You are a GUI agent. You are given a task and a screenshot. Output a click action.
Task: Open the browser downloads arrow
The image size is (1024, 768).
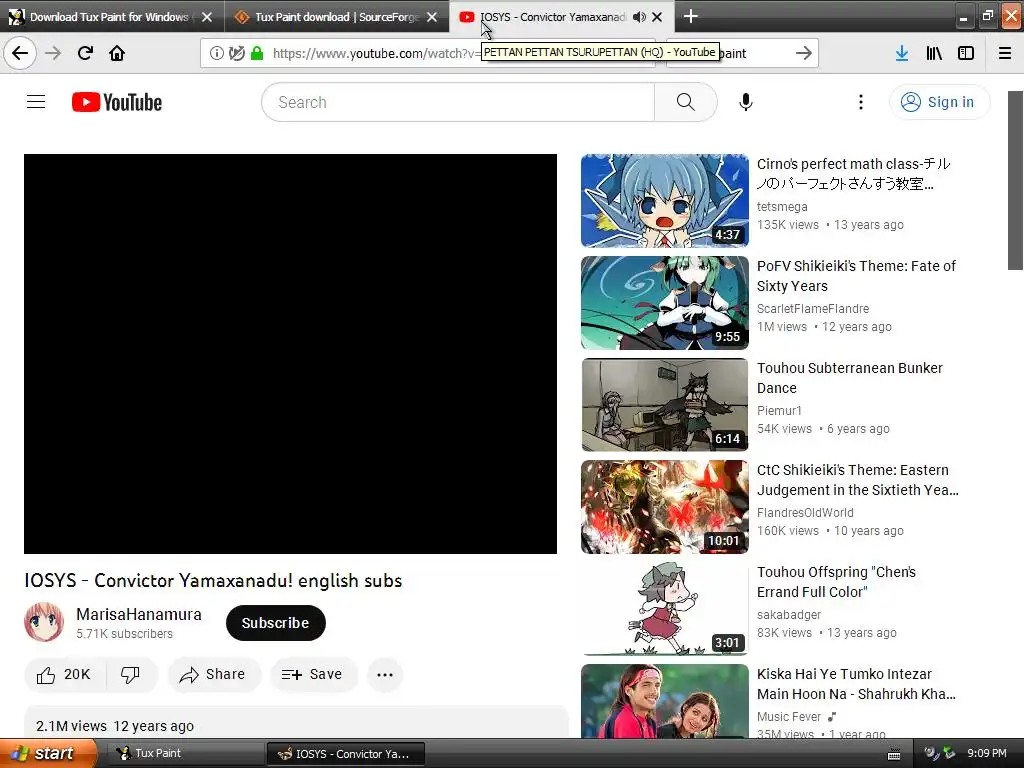pyautogui.click(x=902, y=53)
